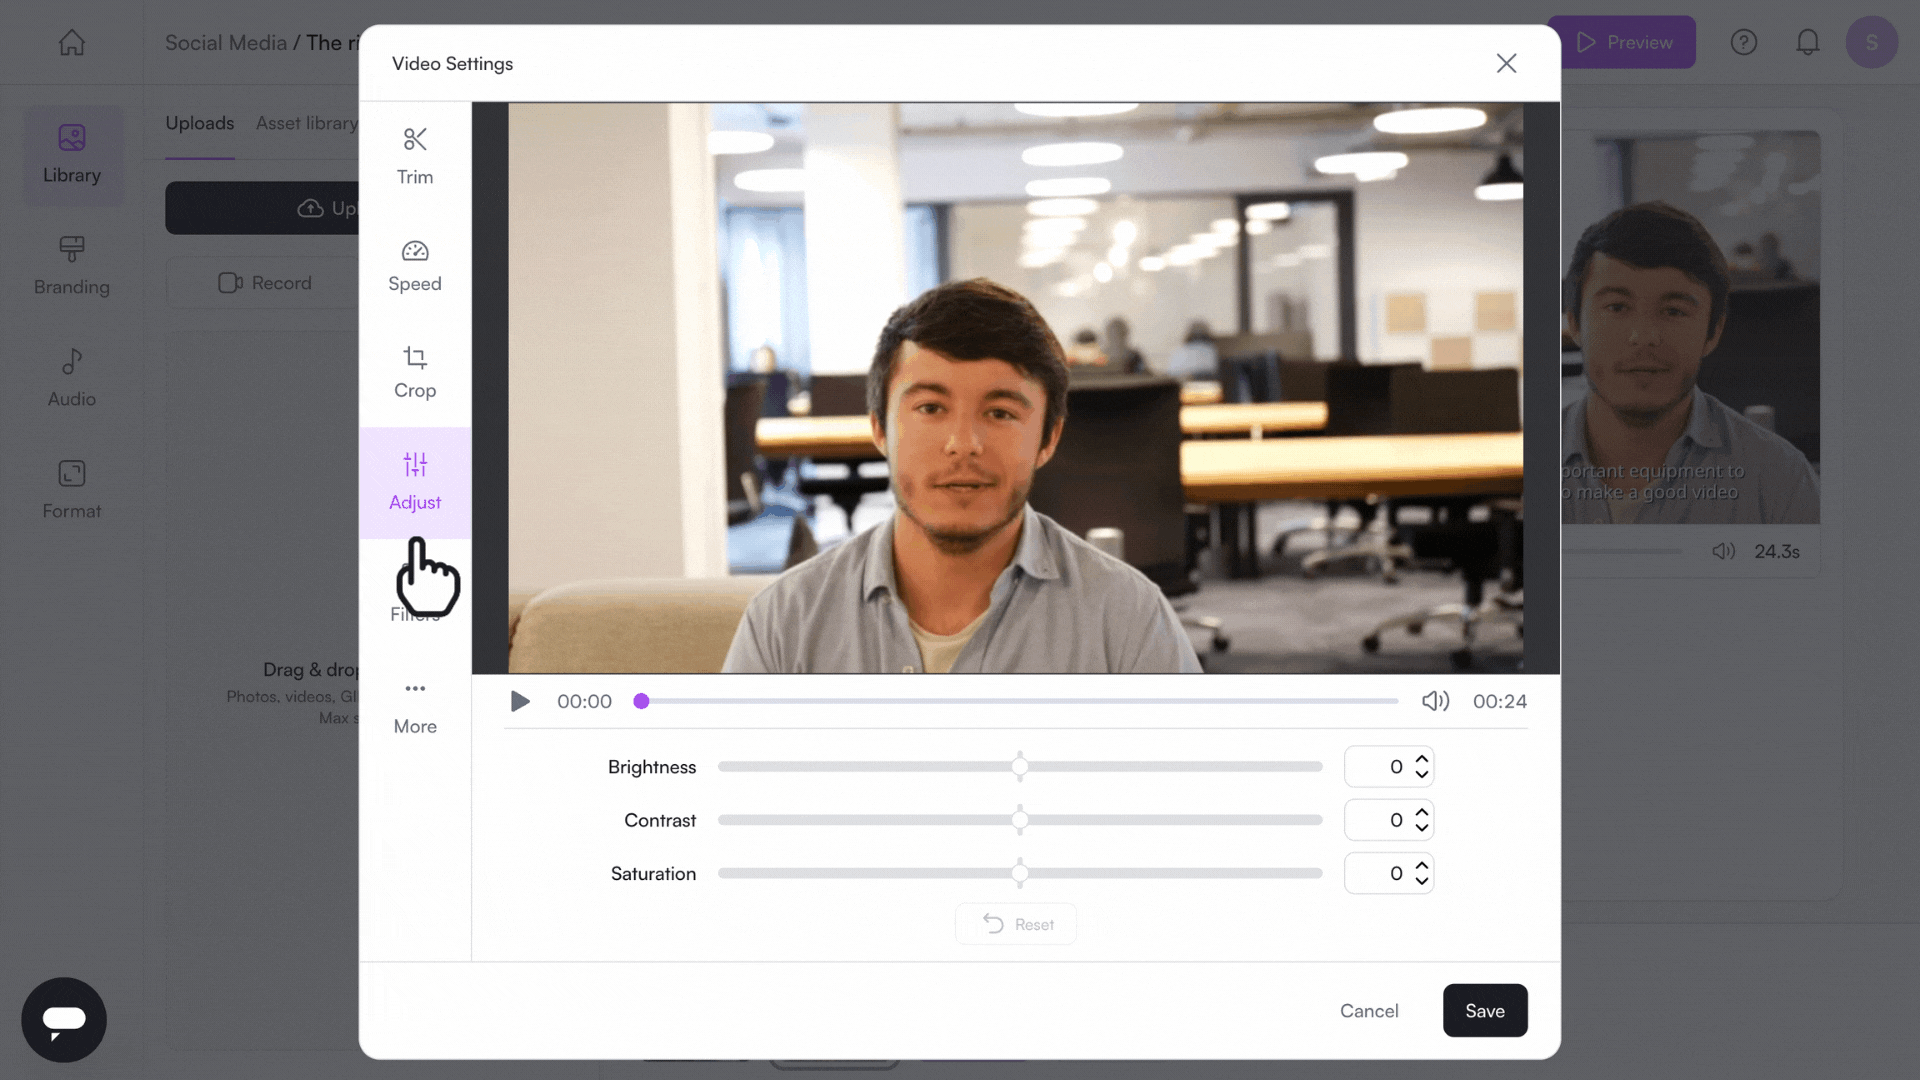This screenshot has height=1080, width=1920.
Task: Select the Crop tool
Action: pyautogui.click(x=415, y=373)
